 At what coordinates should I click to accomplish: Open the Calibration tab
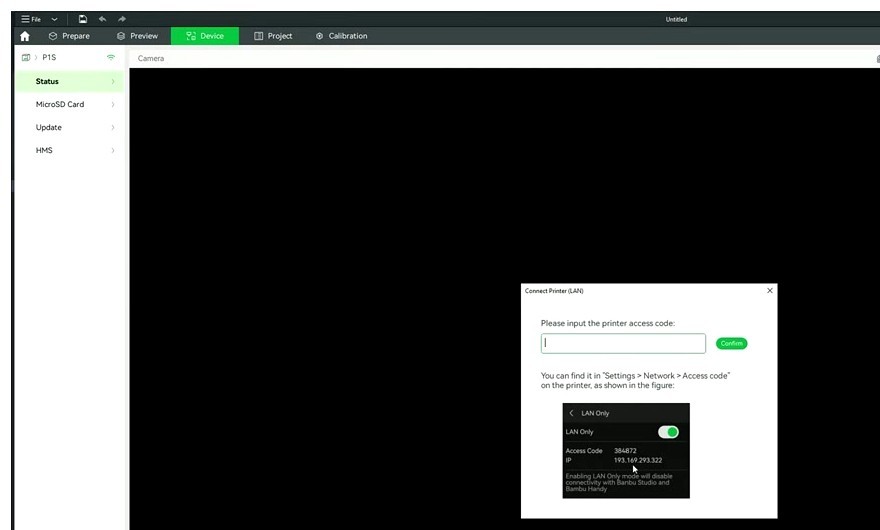(x=341, y=36)
